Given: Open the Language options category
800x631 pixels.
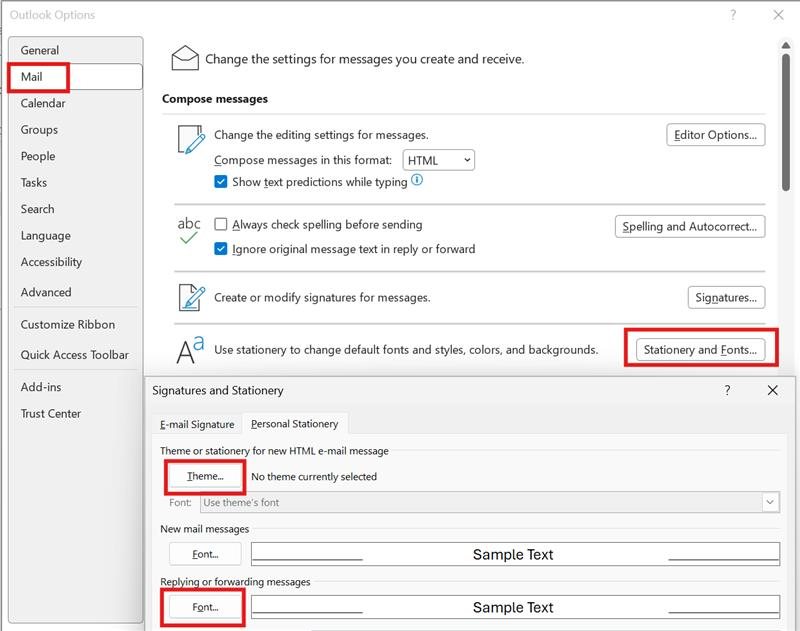Looking at the screenshot, I should tap(76, 236).
